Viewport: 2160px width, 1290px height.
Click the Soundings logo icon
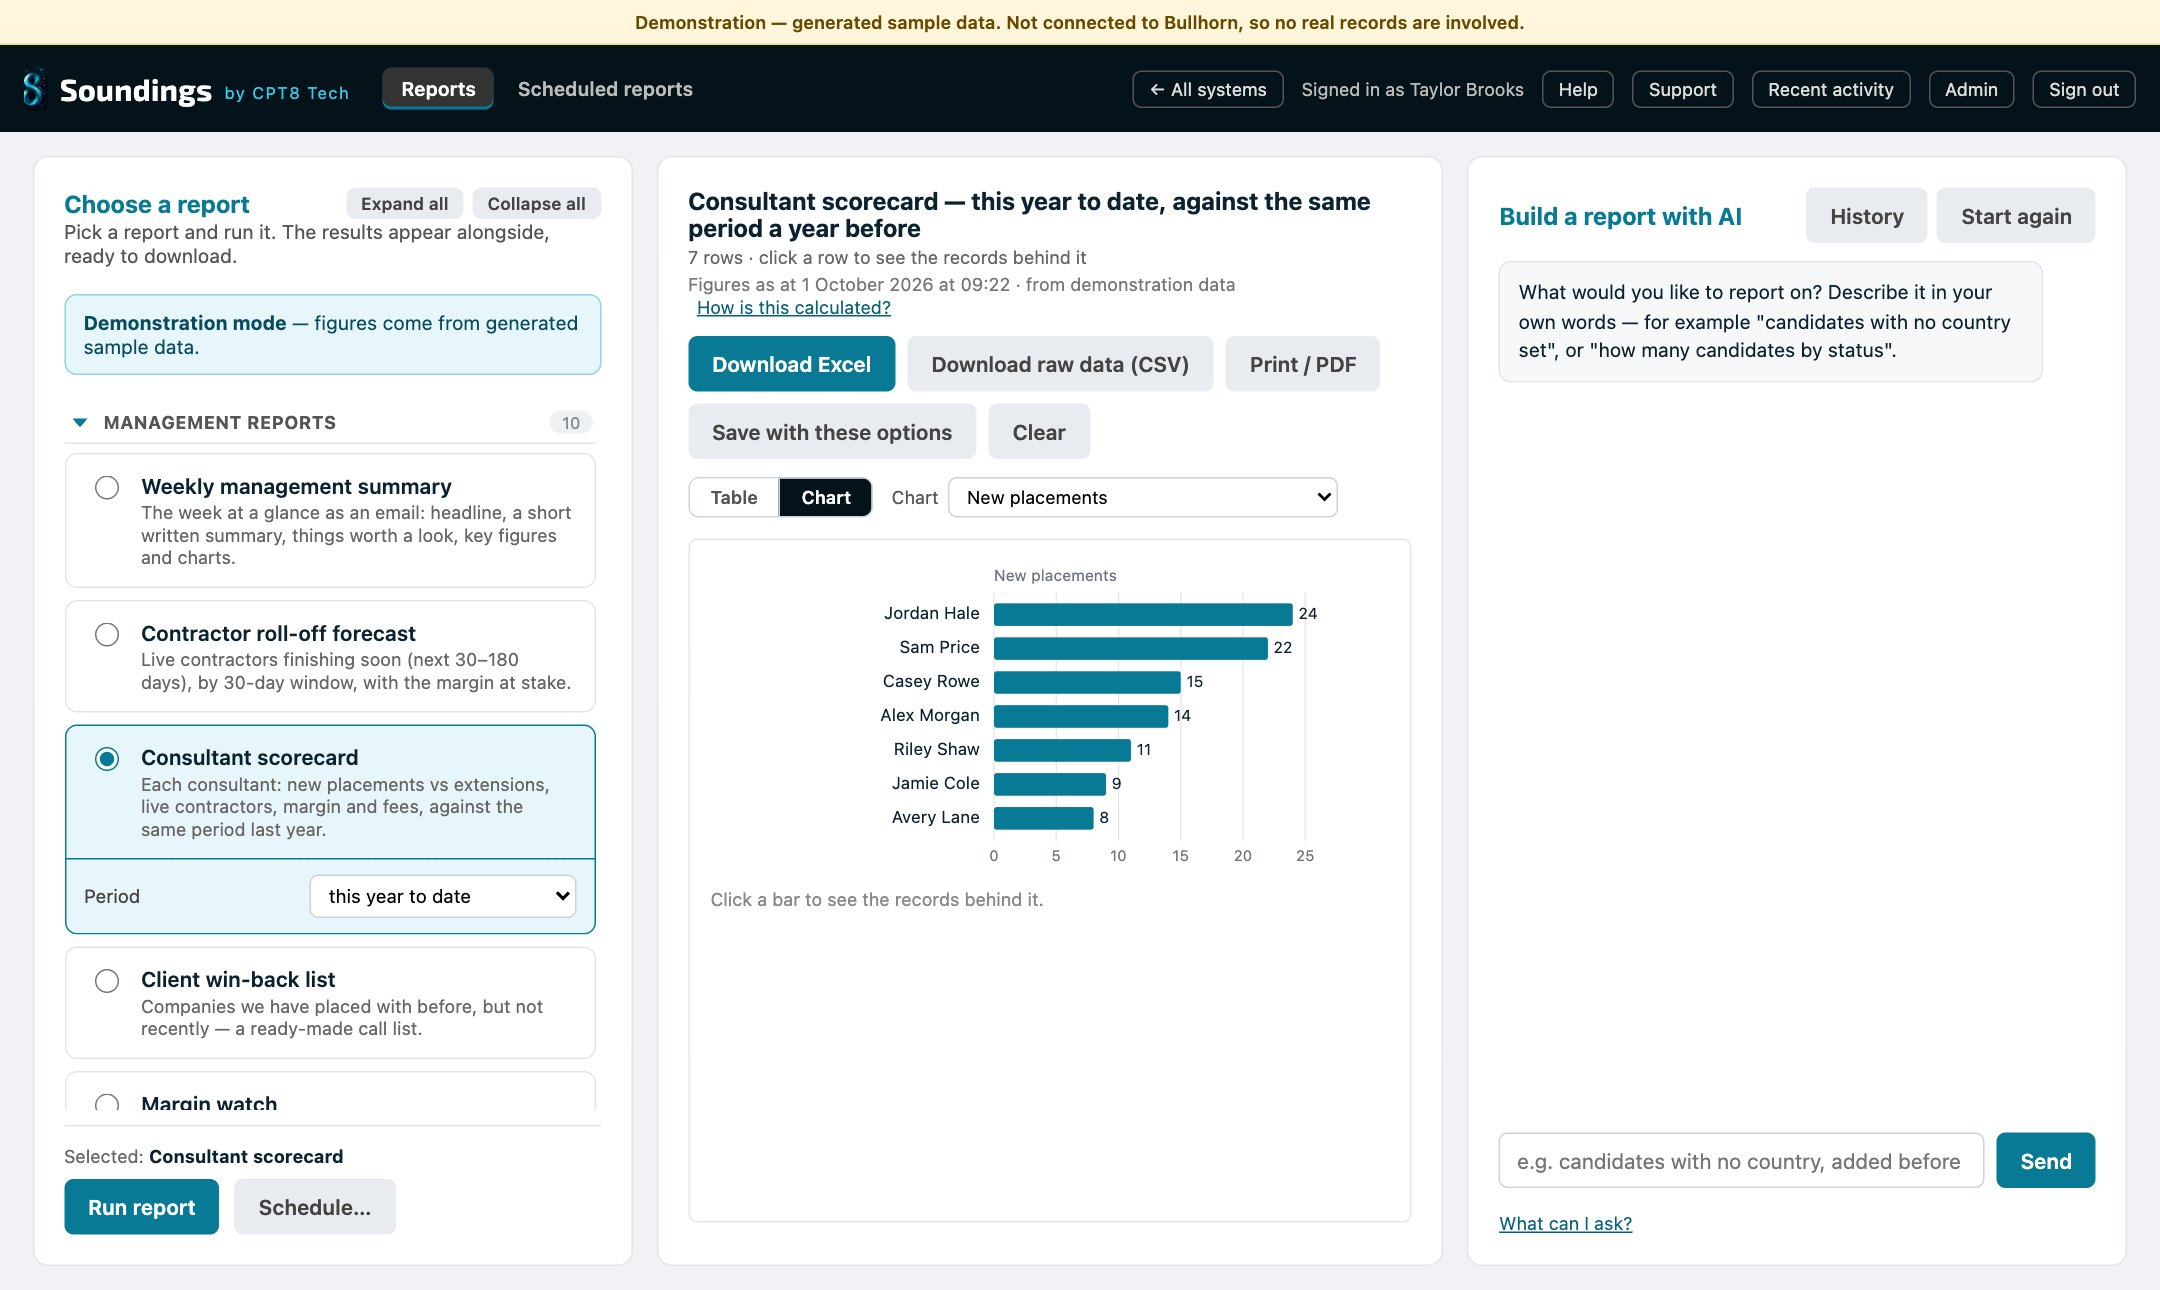pyautogui.click(x=34, y=89)
